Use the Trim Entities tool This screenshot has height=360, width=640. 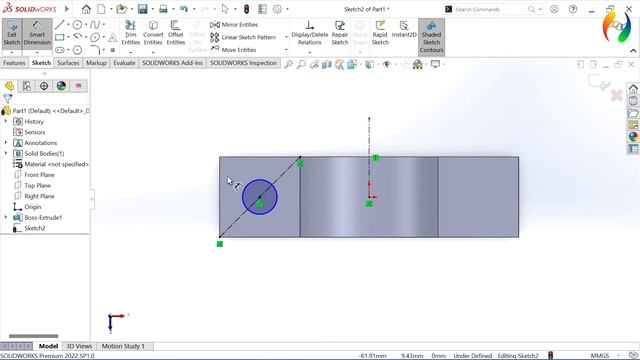tap(131, 33)
